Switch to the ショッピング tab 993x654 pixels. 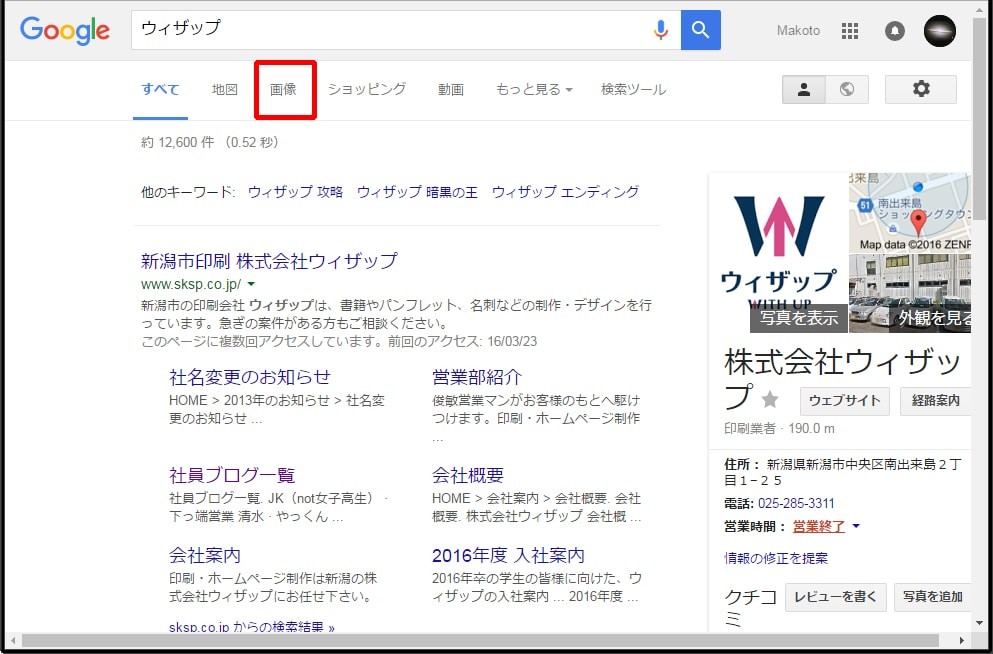(367, 89)
